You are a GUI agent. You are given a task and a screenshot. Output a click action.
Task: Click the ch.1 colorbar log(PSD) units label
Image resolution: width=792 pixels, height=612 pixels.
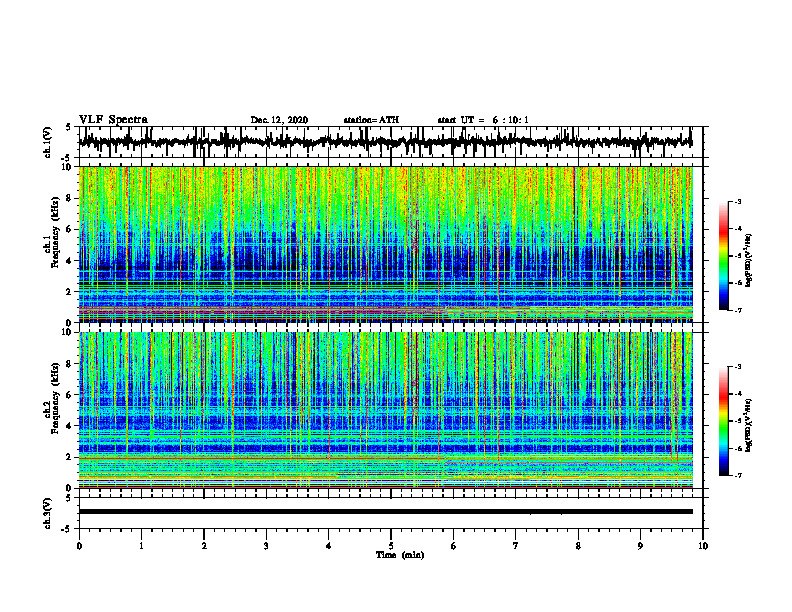tap(749, 260)
